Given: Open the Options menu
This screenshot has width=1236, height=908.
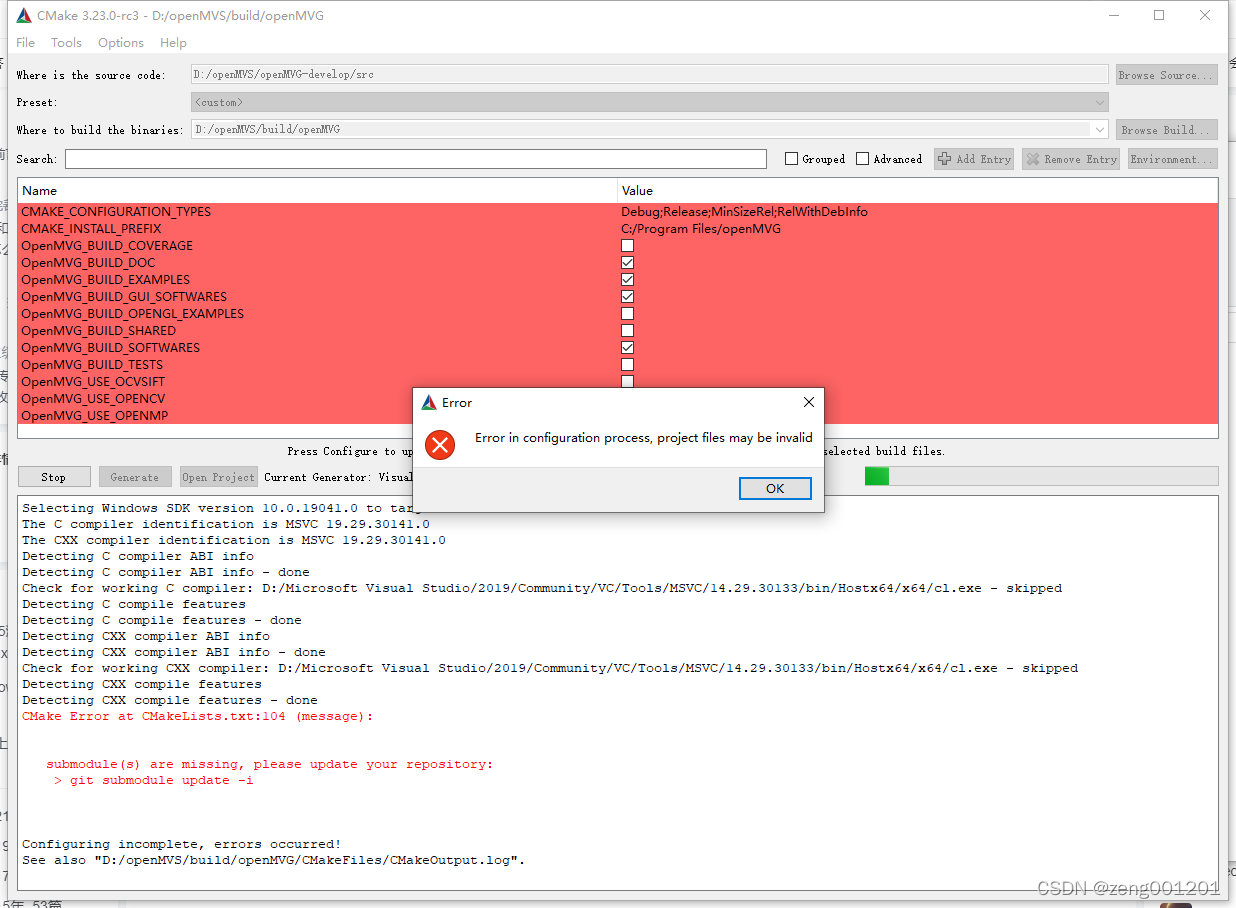Looking at the screenshot, I should tap(121, 42).
